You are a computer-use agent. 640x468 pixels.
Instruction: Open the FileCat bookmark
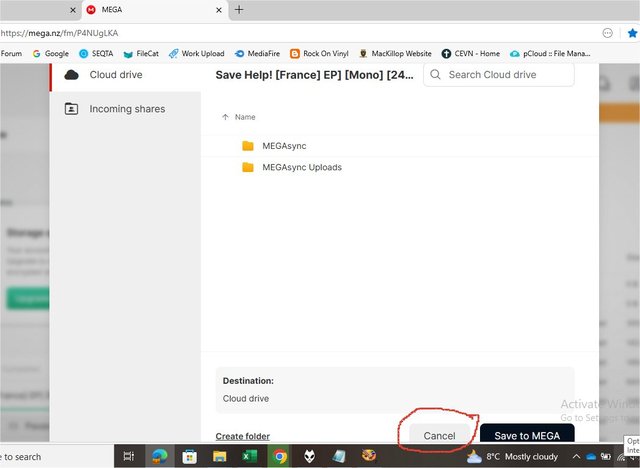(141, 53)
